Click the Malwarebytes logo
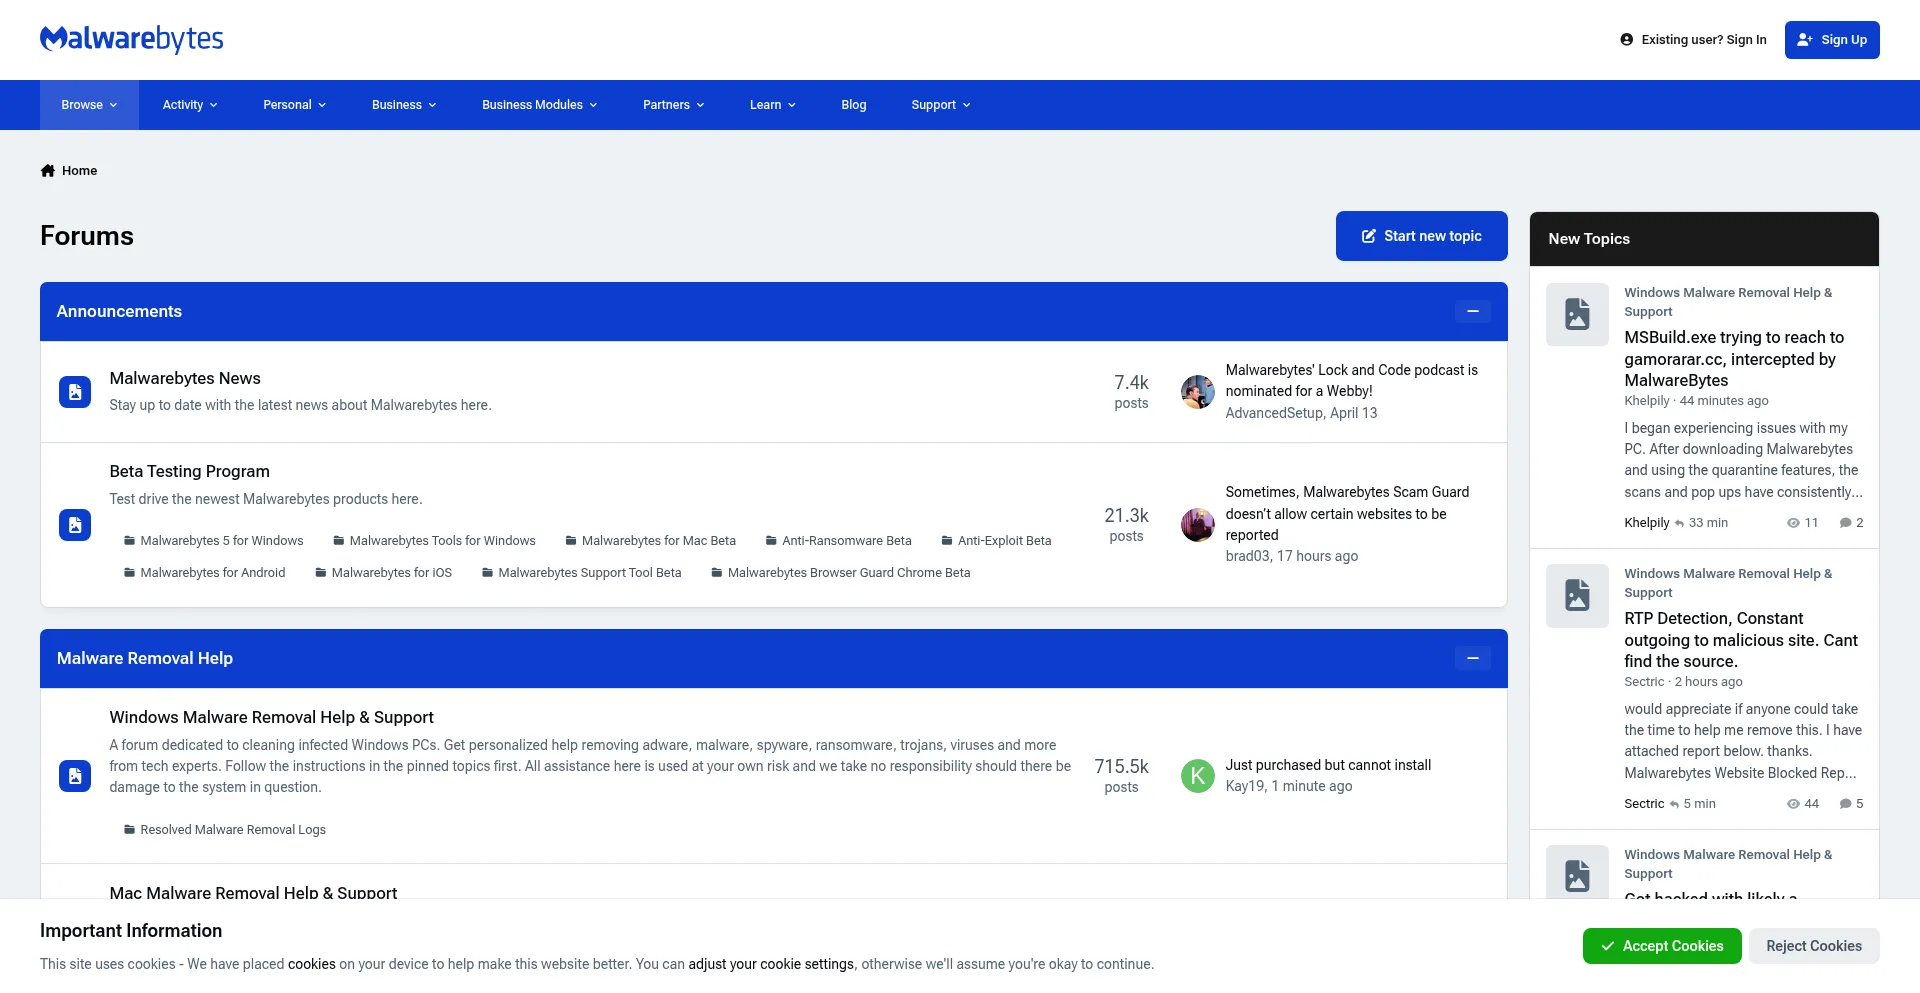Viewport: 1920px width, 993px height. click(131, 39)
